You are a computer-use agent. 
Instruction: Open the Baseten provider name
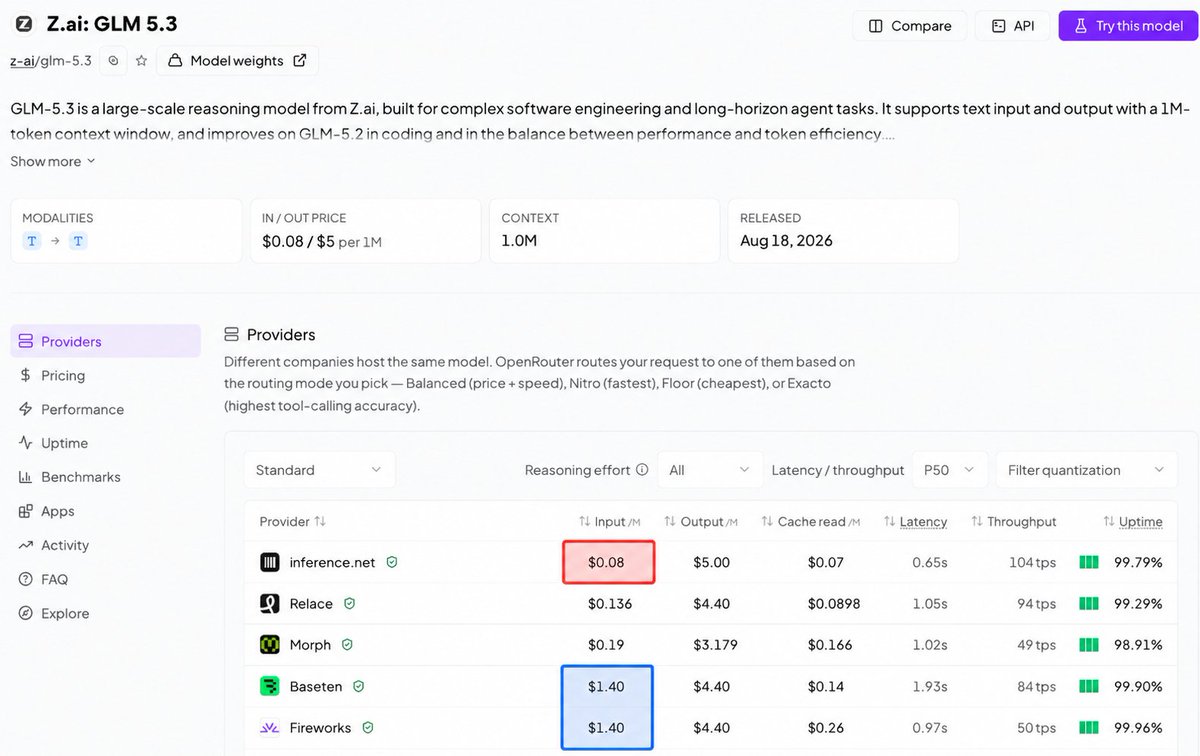tap(316, 686)
